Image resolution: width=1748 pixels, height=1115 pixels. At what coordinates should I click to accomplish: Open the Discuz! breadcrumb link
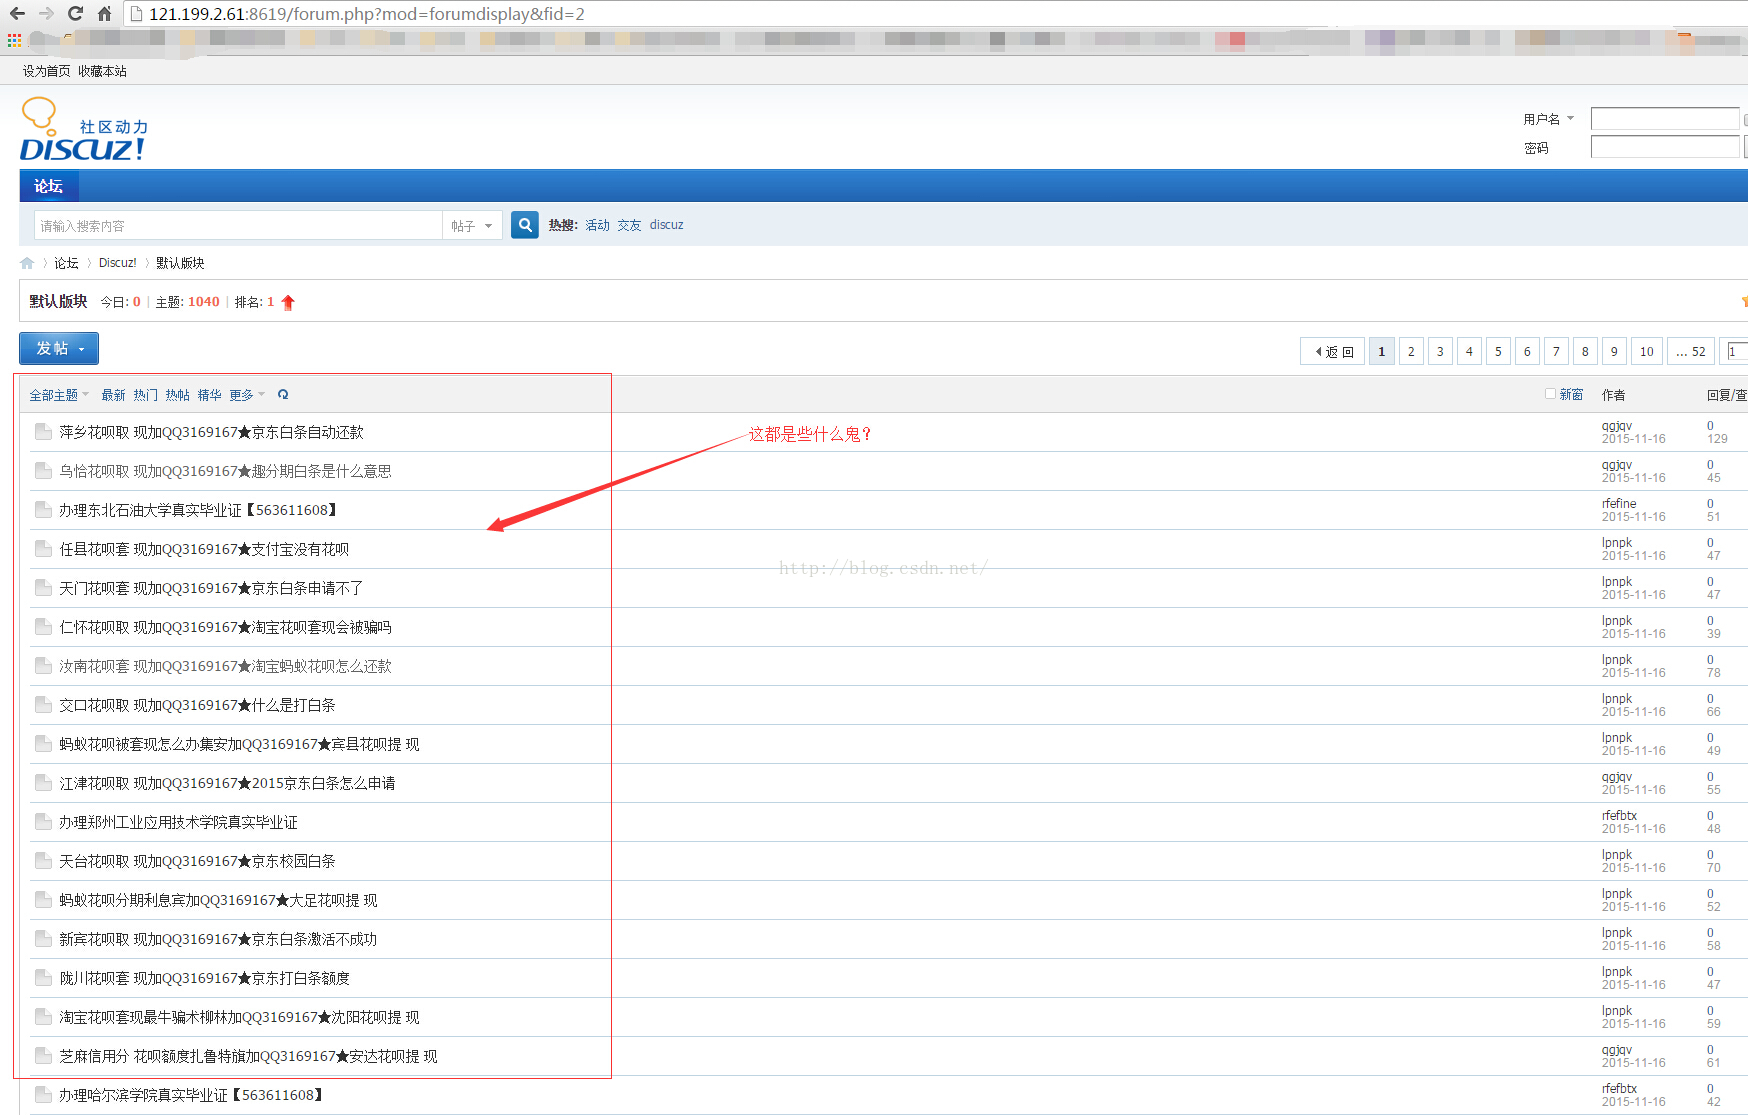click(118, 263)
